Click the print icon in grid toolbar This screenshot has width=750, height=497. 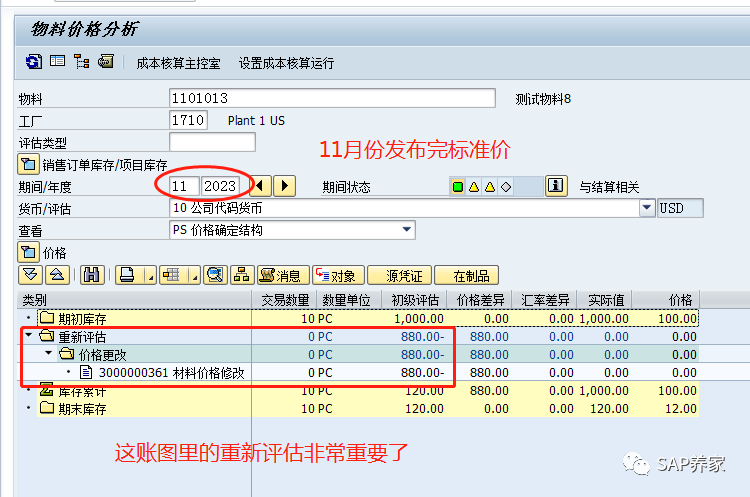(128, 275)
